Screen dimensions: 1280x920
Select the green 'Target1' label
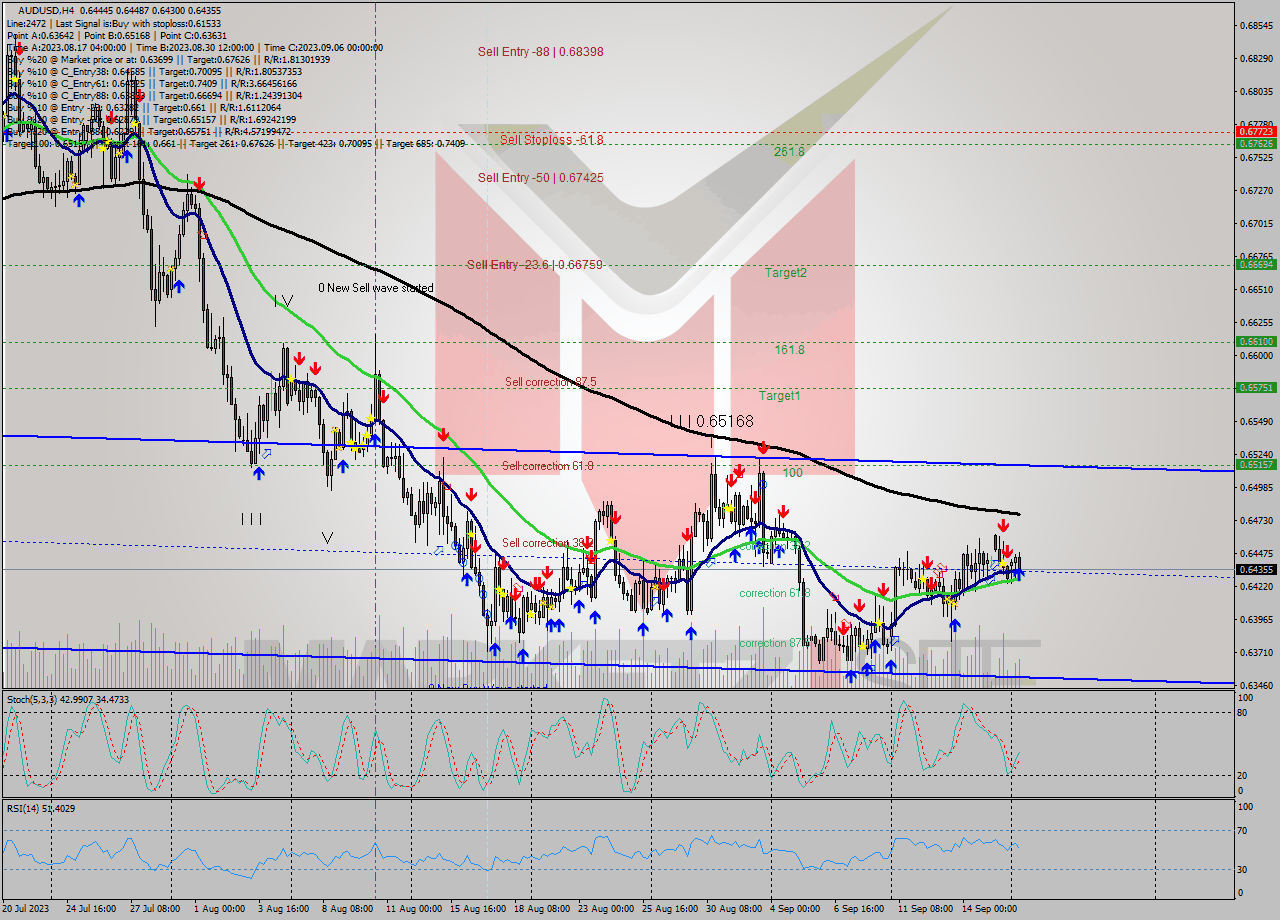coord(779,395)
